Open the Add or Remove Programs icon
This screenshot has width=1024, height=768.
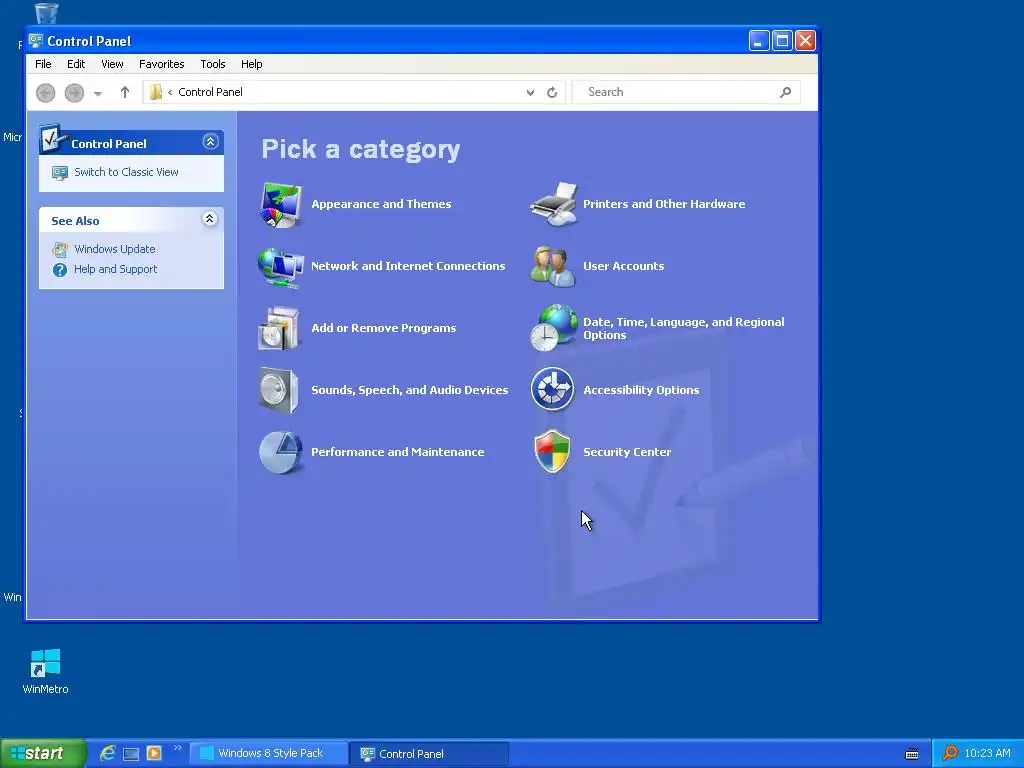click(279, 328)
